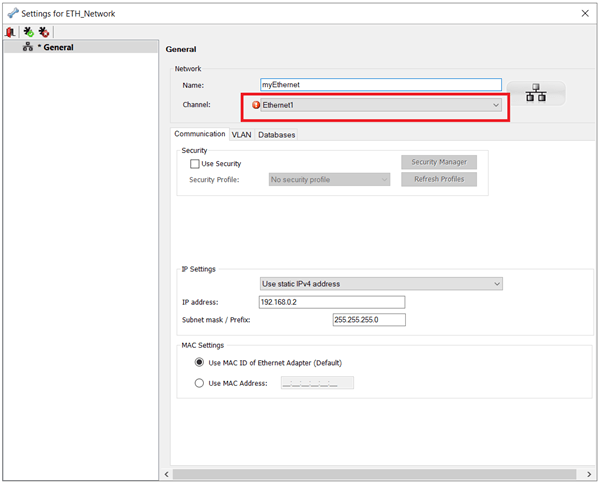Image resolution: width=599 pixels, height=484 pixels.
Task: Click into the IP address field
Action: (x=332, y=302)
